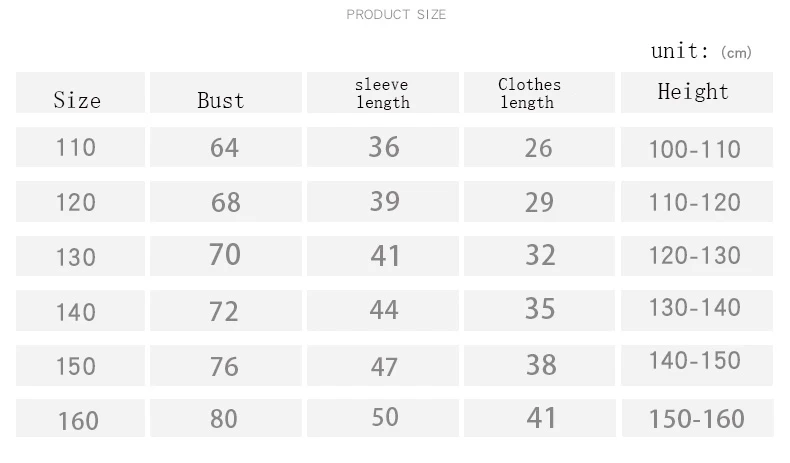Image resolution: width=790 pixels, height=463 pixels.
Task: Click height range 100-110 cell
Action: 697,147
